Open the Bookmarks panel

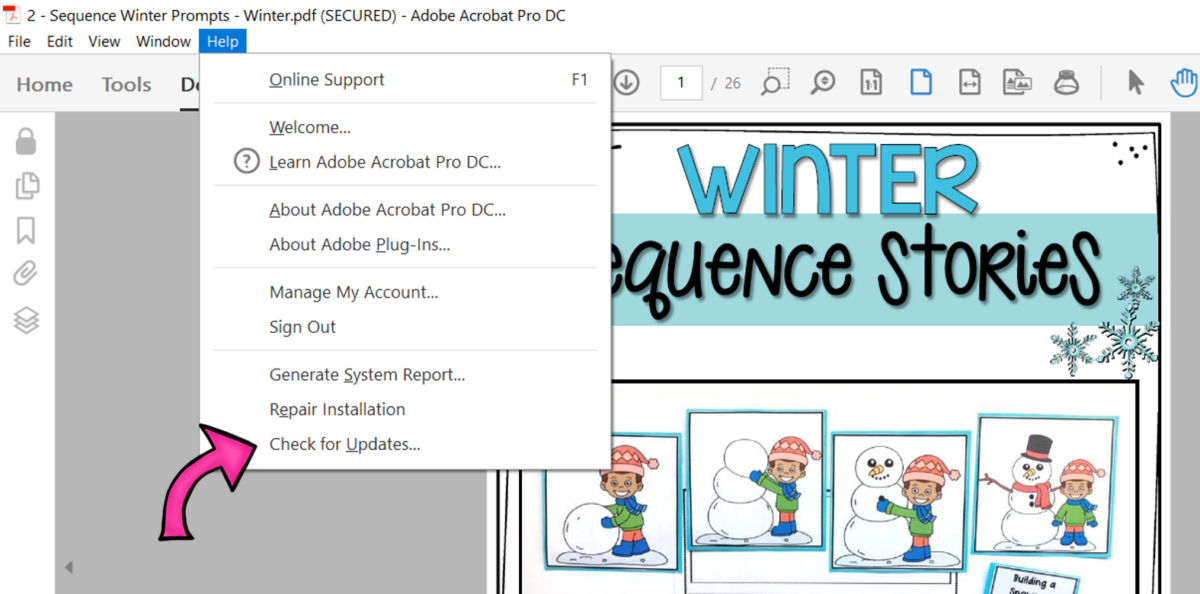coord(26,229)
